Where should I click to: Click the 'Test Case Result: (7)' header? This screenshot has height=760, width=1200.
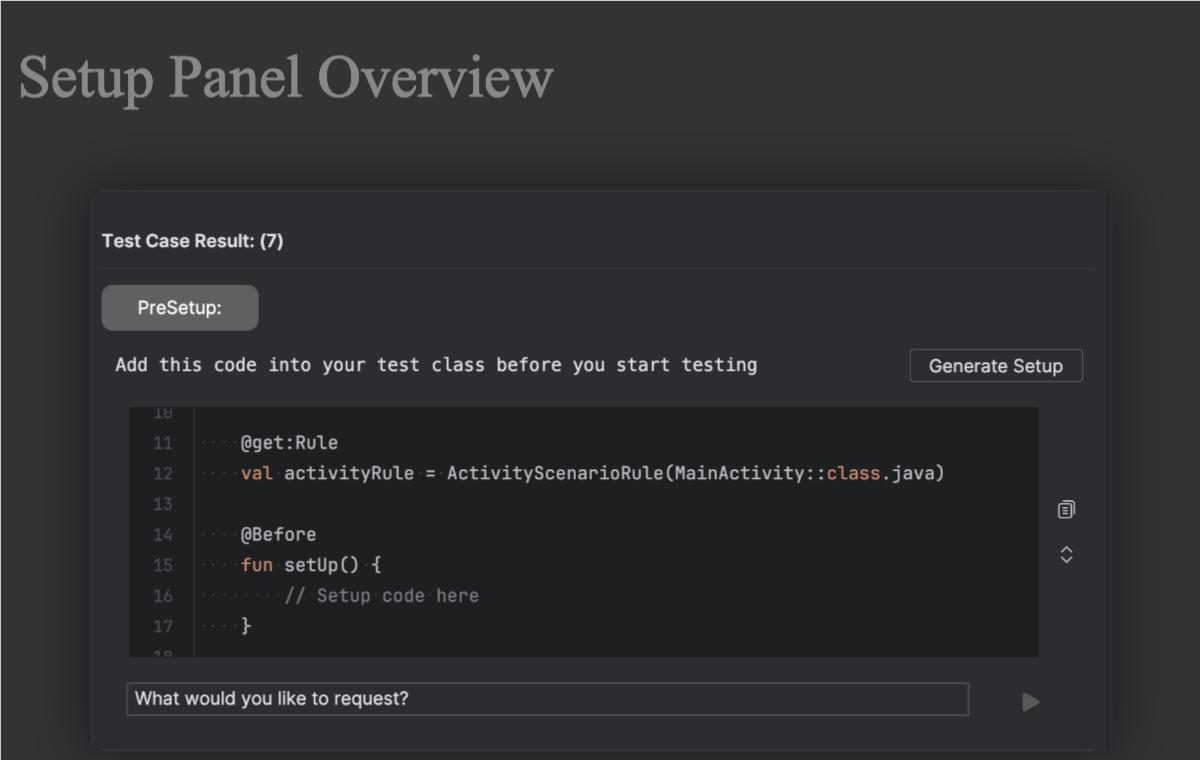click(192, 241)
